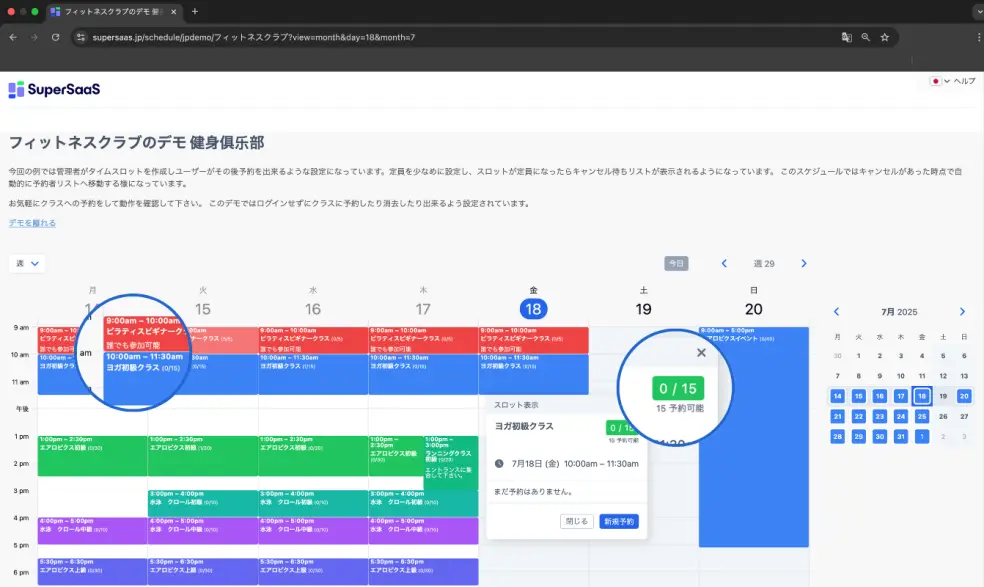The height and width of the screenshot is (587, 984).
Task: Select date 20 in mini calendar
Action: [x=964, y=396]
